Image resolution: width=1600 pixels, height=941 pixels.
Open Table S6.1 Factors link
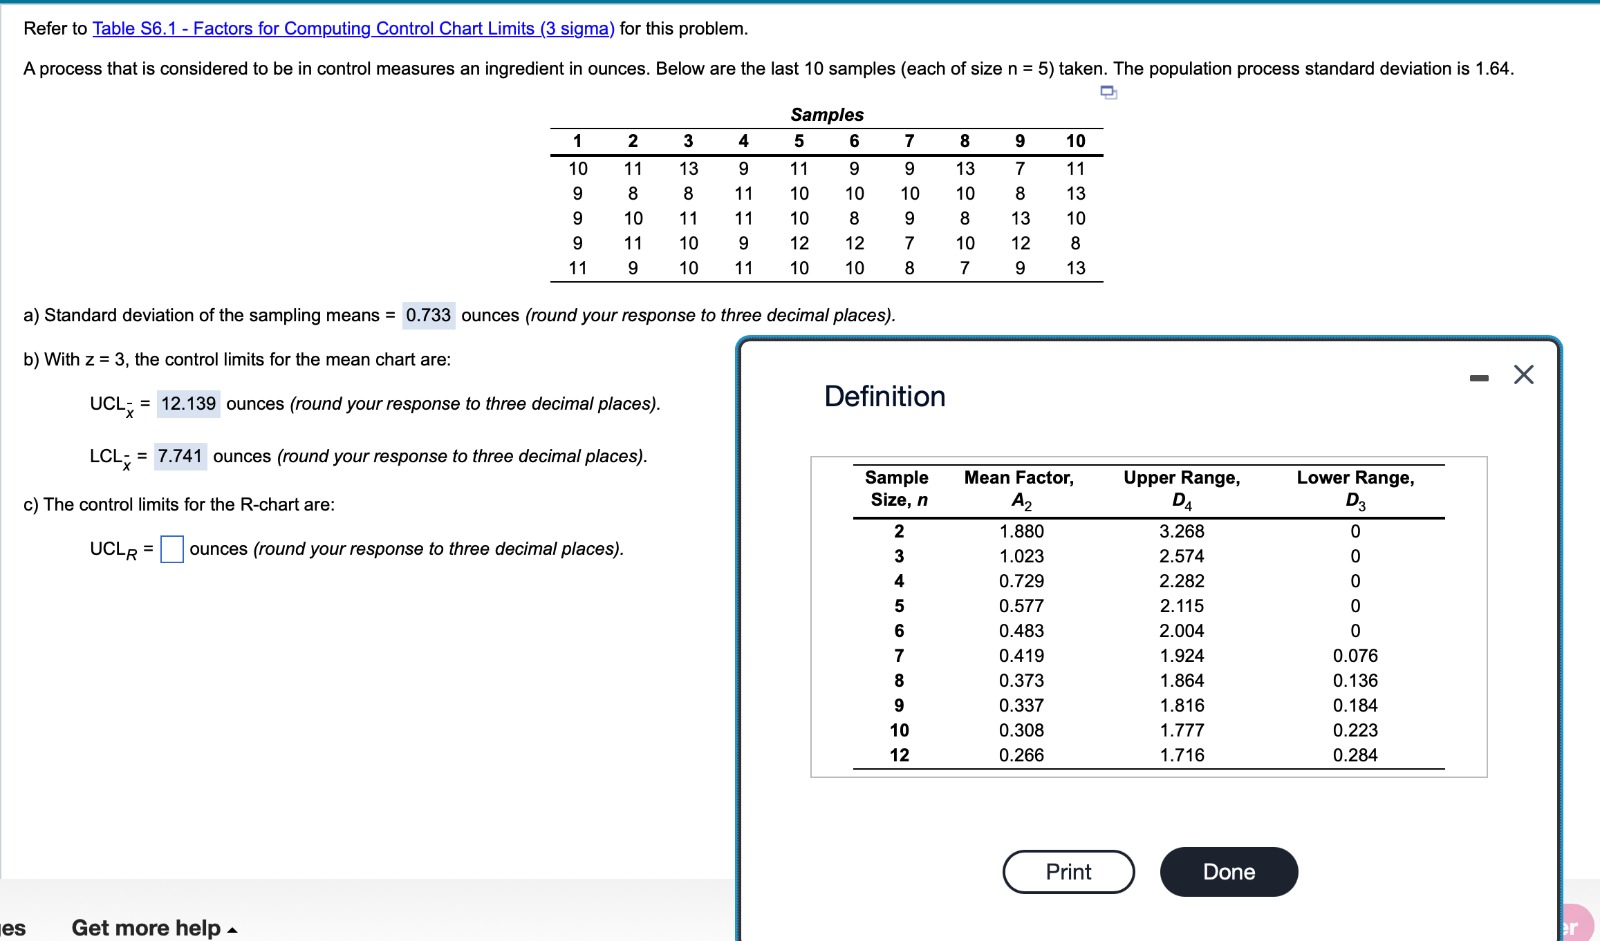352,28
